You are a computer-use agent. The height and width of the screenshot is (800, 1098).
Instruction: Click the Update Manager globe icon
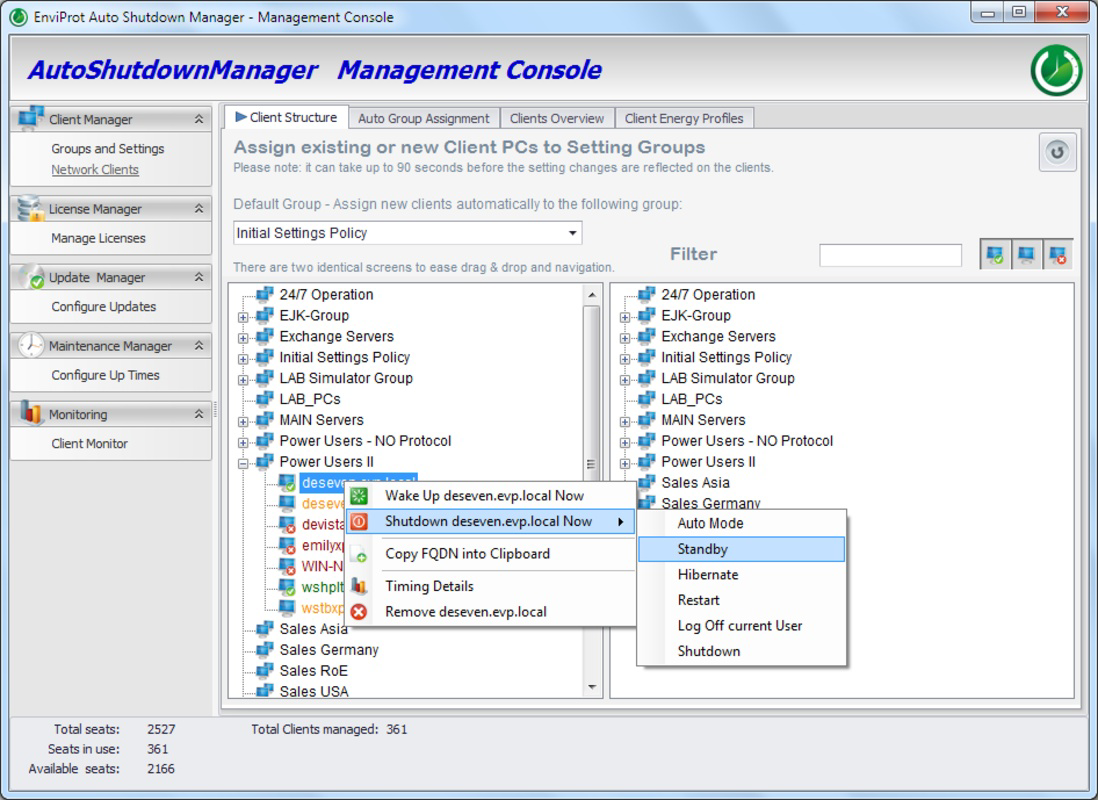(32, 277)
